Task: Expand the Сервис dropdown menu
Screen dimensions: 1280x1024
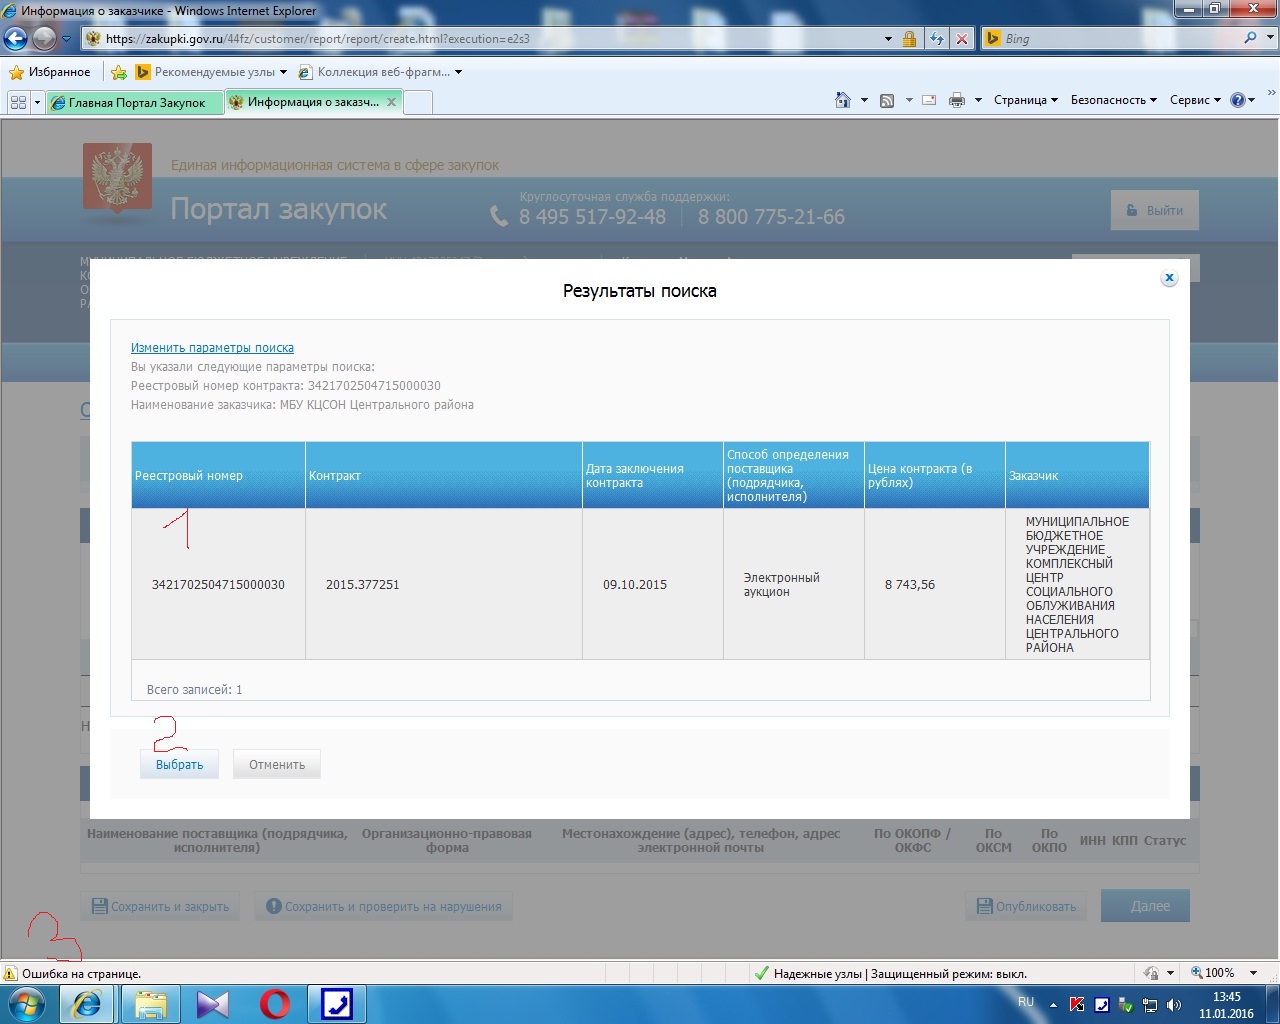Action: [1195, 100]
